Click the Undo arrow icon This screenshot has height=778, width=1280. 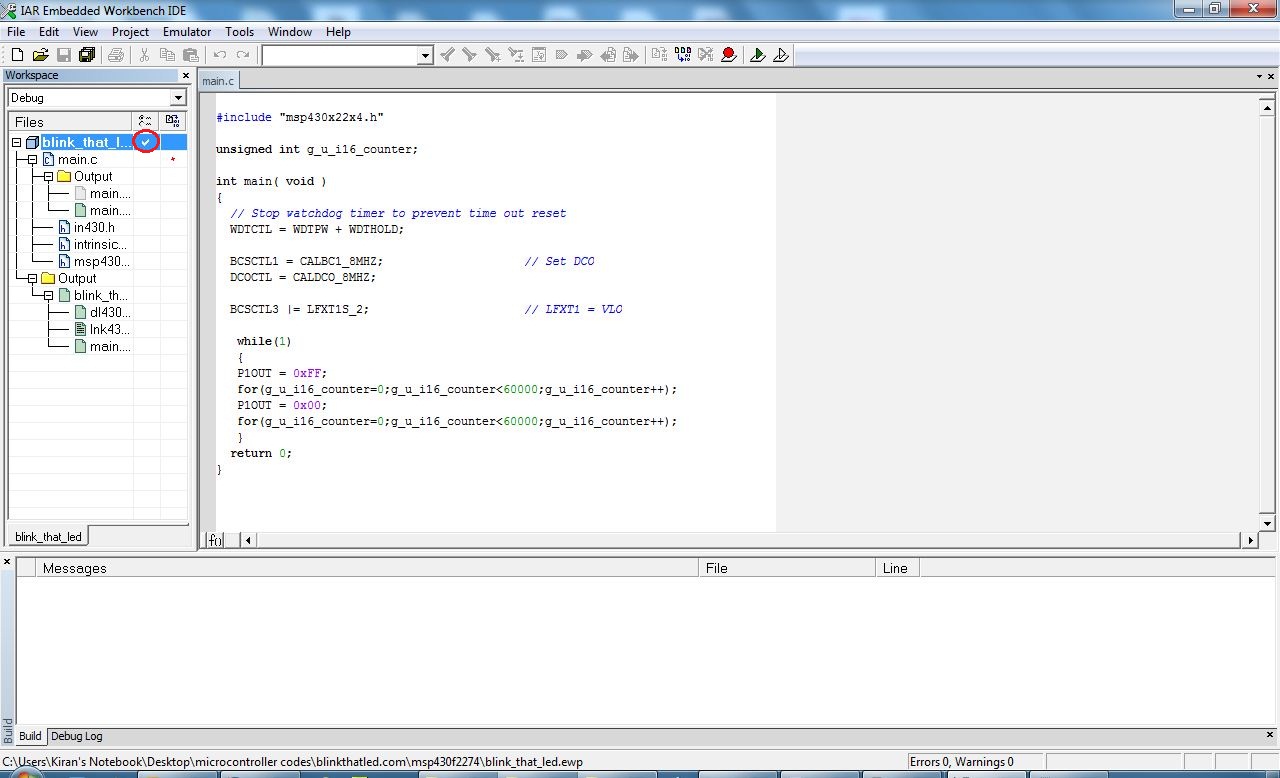(220, 55)
